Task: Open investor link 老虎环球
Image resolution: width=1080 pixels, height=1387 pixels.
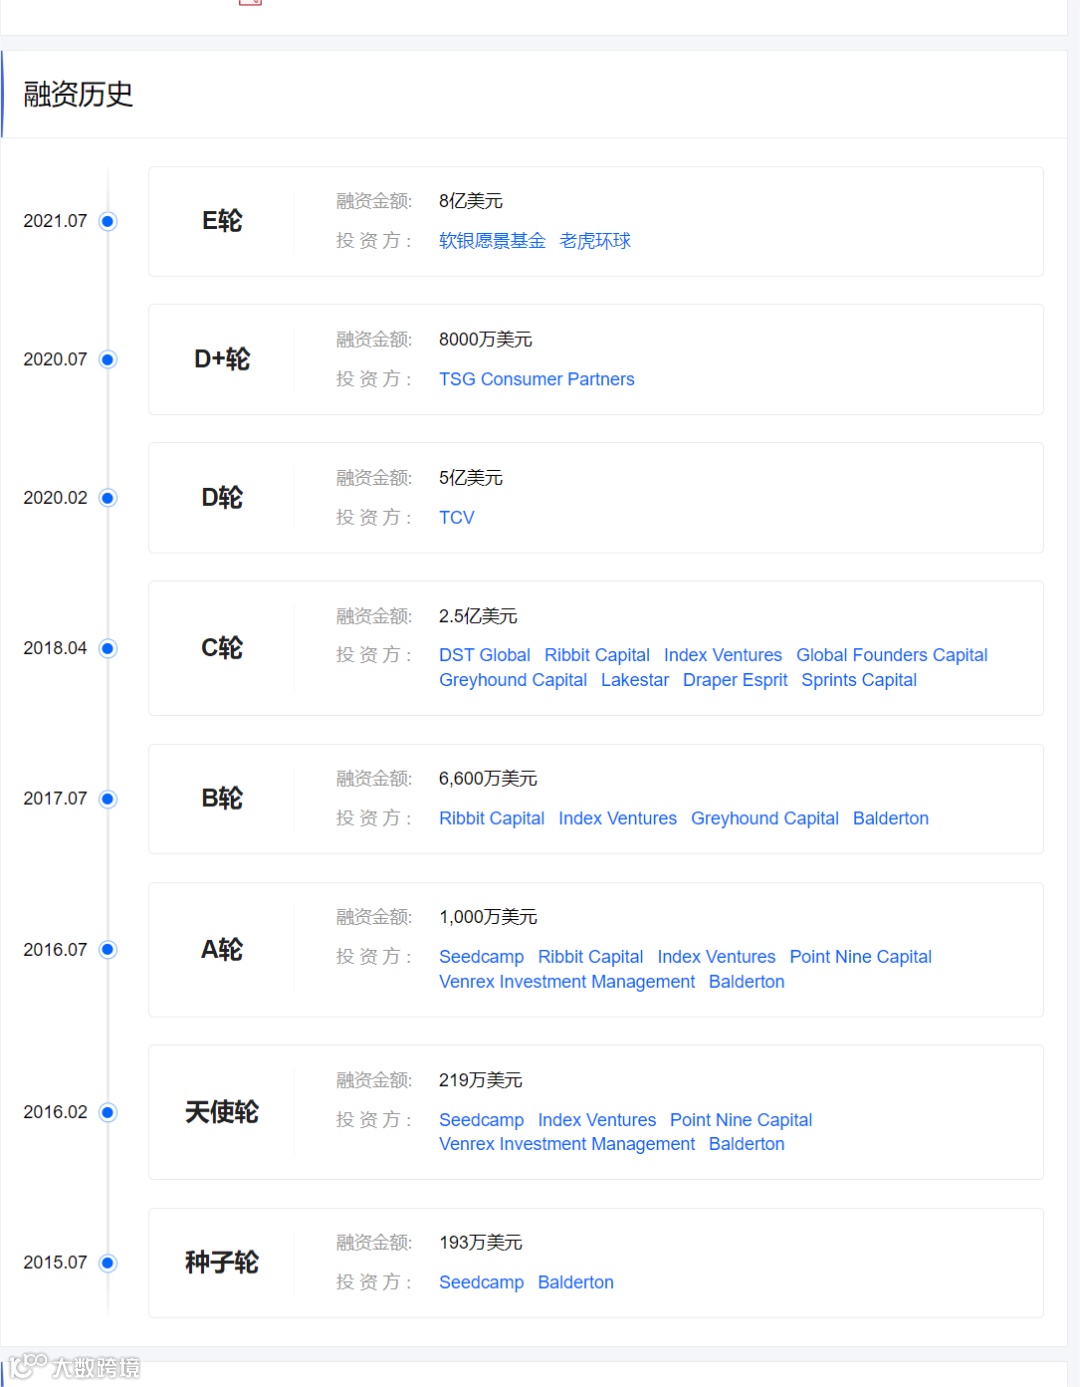Action: click(x=595, y=241)
